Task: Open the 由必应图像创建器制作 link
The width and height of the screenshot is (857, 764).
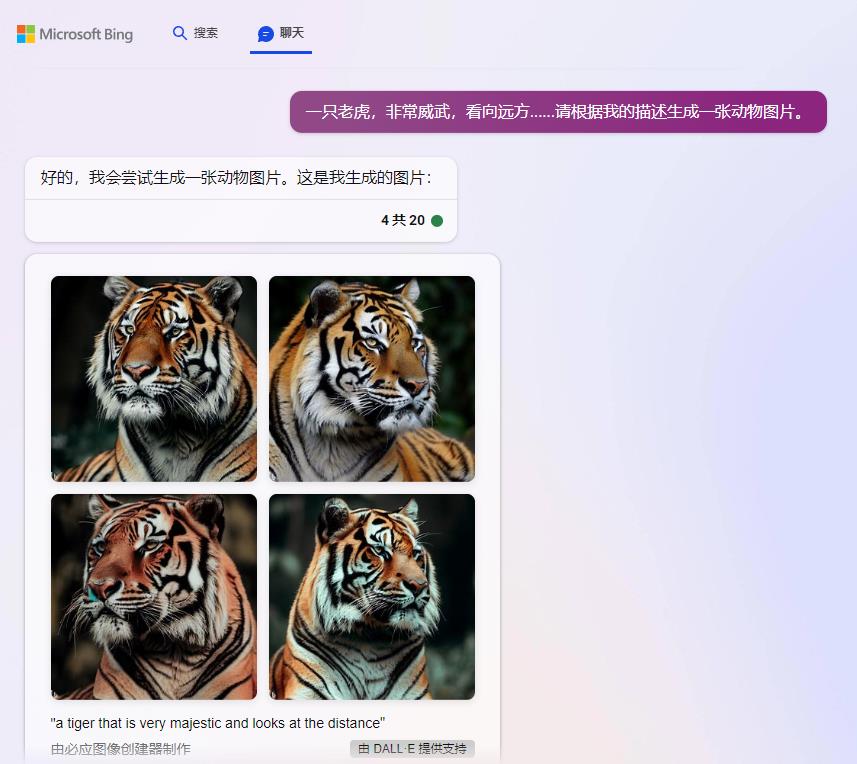Action: coord(121,749)
